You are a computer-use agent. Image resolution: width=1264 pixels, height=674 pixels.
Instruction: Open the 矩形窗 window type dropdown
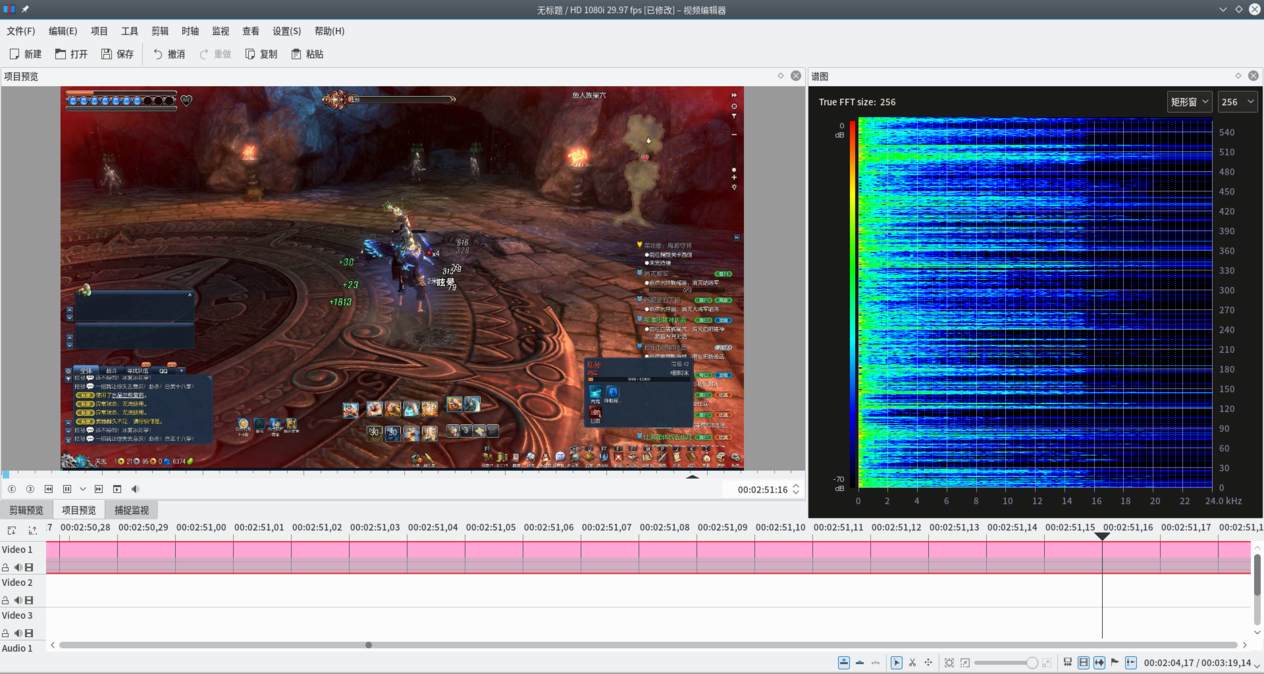pyautogui.click(x=1189, y=101)
